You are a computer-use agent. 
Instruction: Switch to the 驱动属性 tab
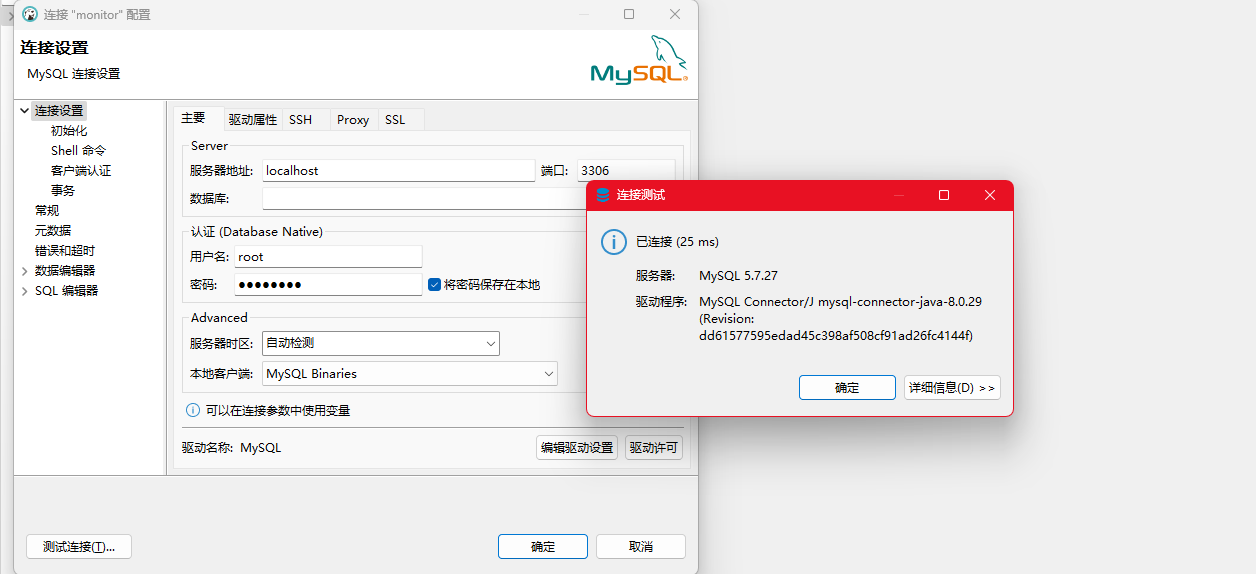252,119
